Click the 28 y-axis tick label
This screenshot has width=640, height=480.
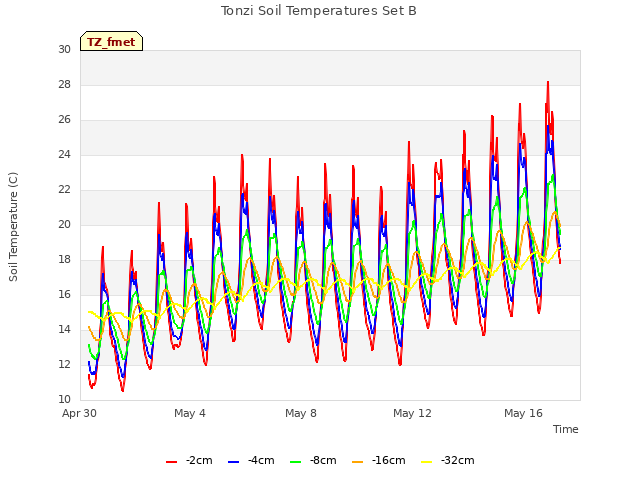point(64,84)
